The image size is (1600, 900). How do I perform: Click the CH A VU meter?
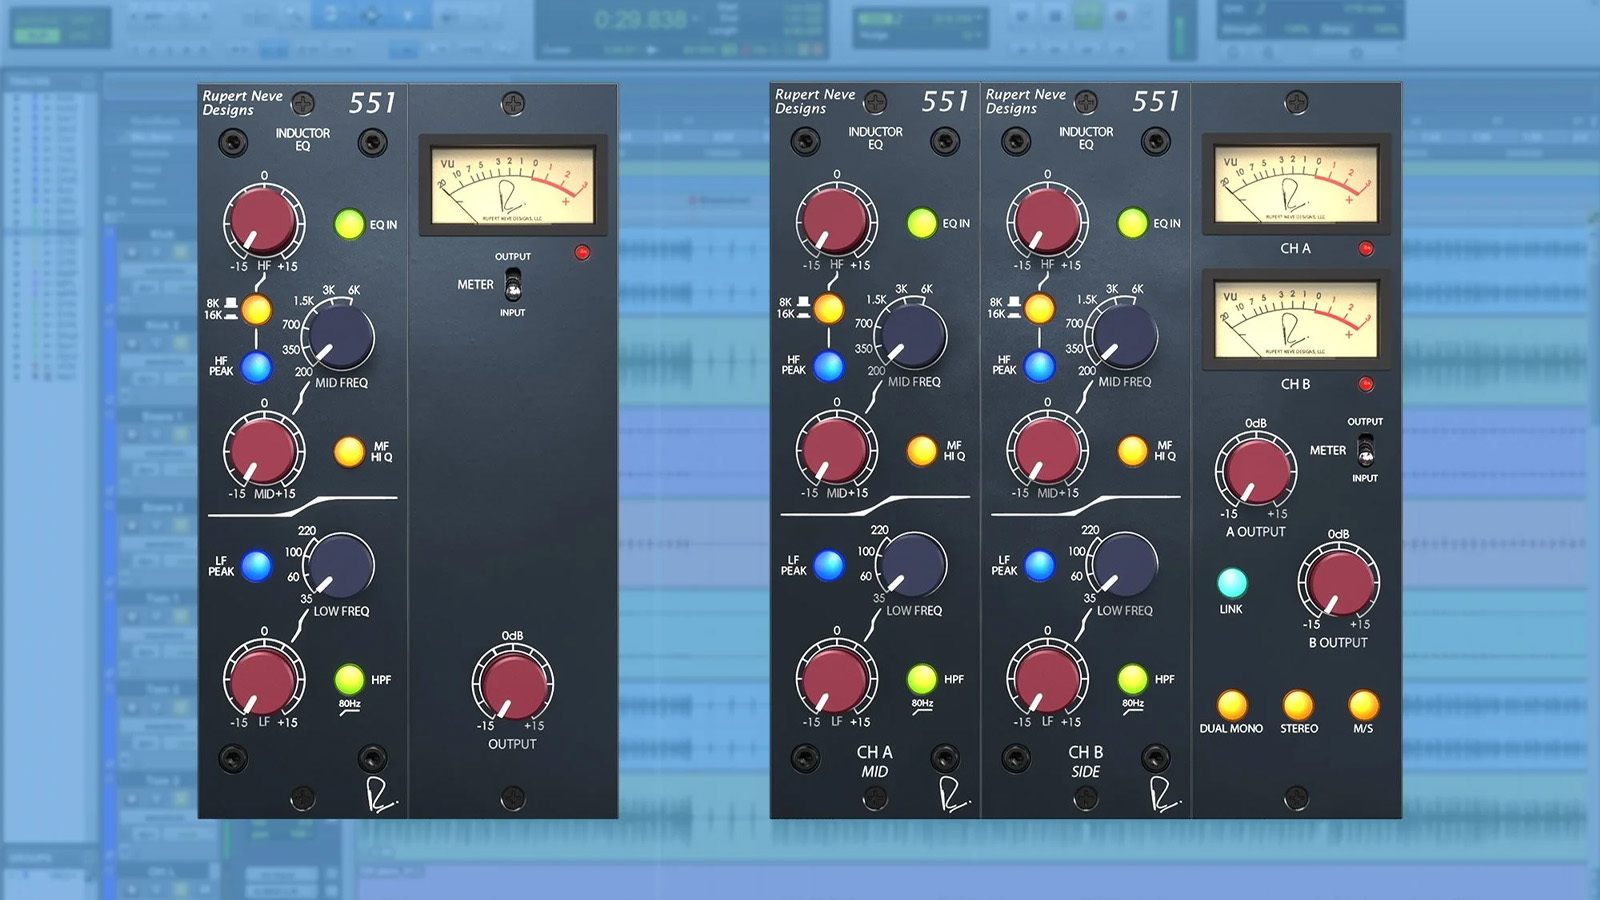tap(1296, 184)
